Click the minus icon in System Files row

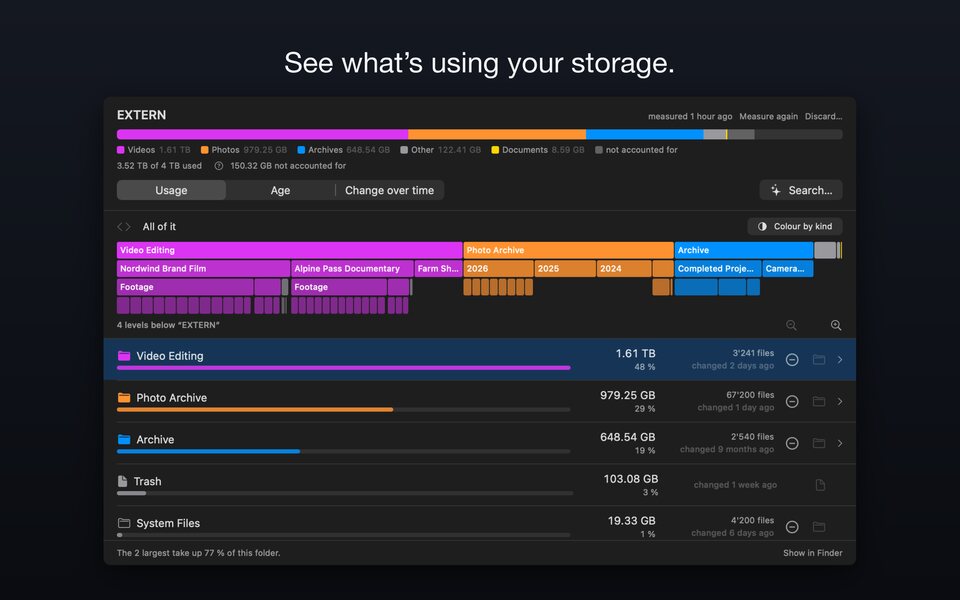(792, 527)
